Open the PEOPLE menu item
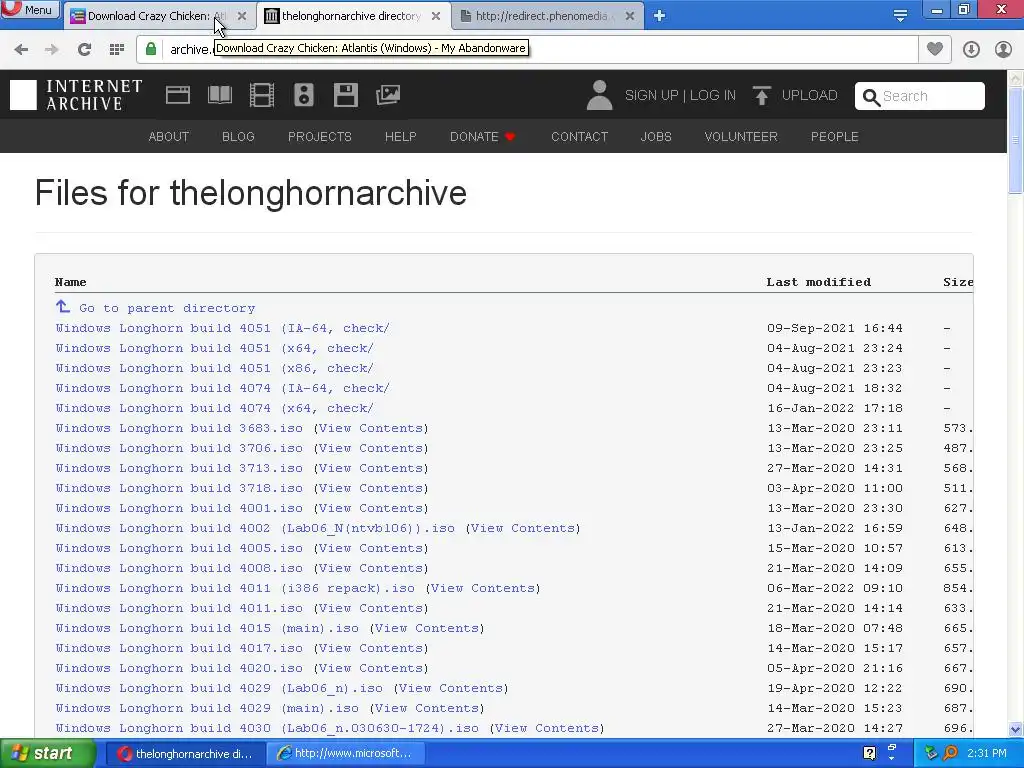1024x768 pixels. [x=834, y=136]
